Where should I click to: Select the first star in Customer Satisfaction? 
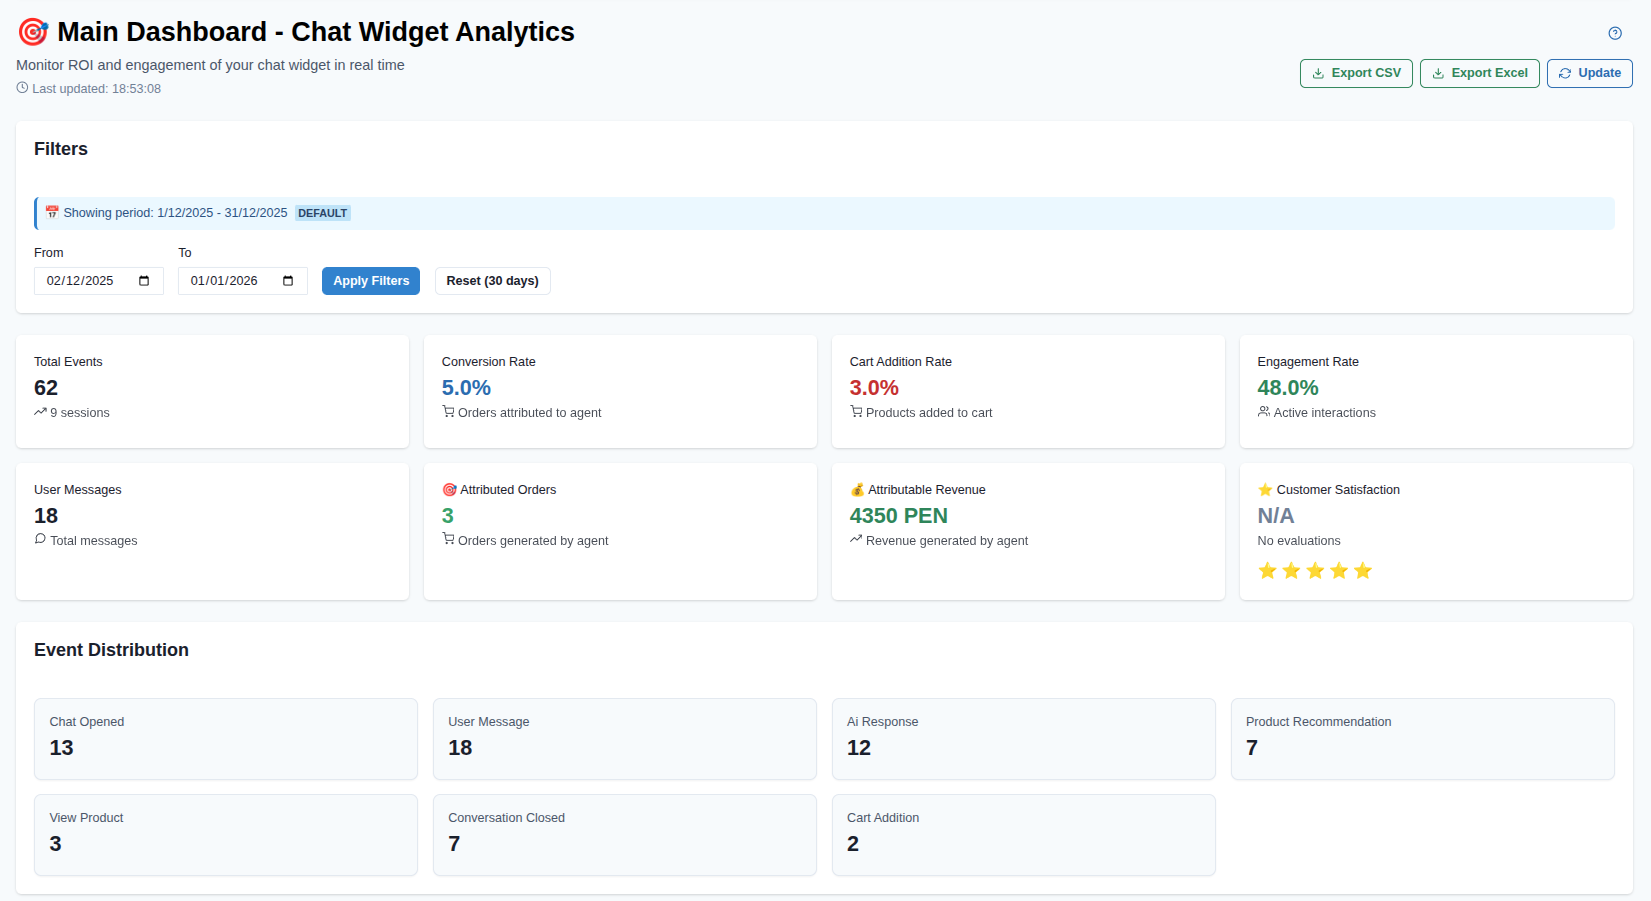(1267, 570)
